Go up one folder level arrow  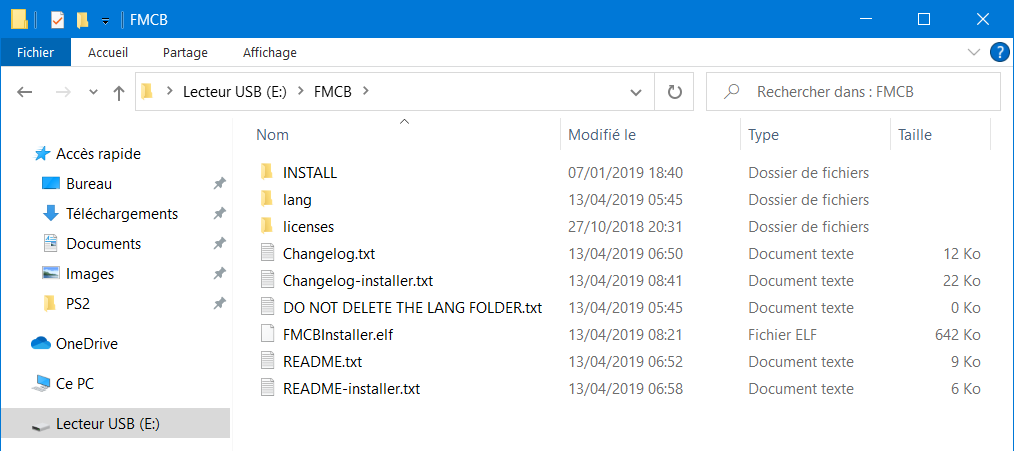(118, 93)
